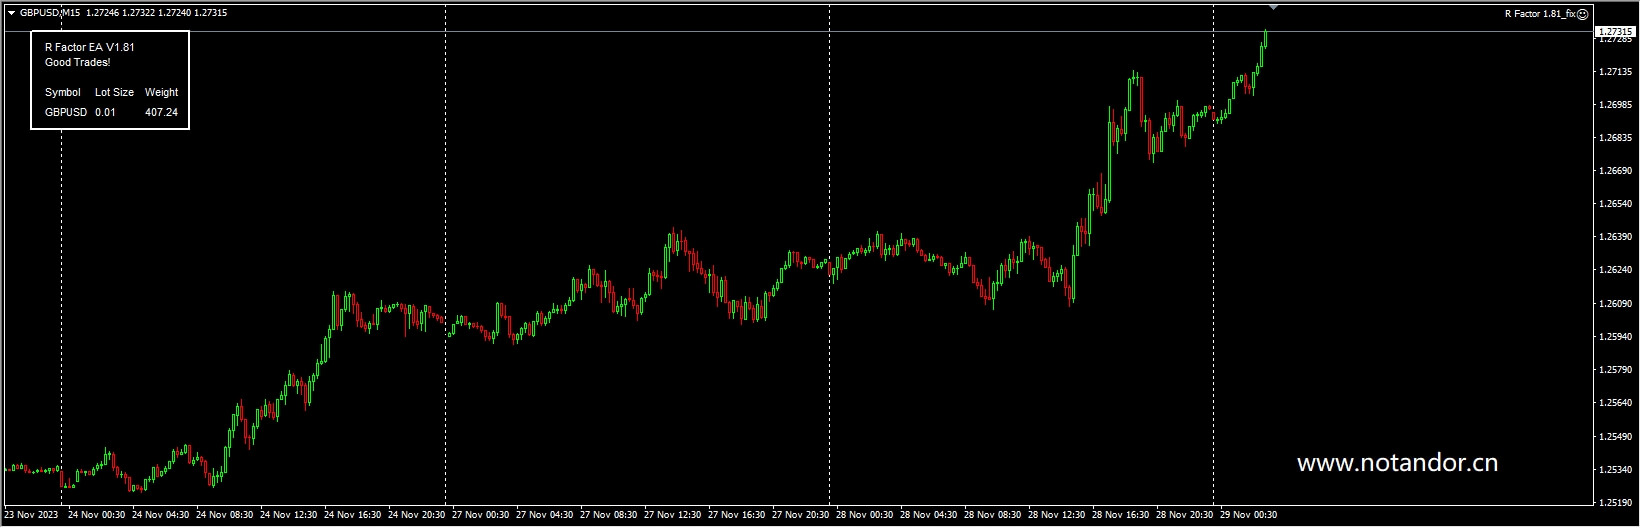Click the smiley face EA status icon
This screenshot has width=1641, height=528.
(1582, 14)
